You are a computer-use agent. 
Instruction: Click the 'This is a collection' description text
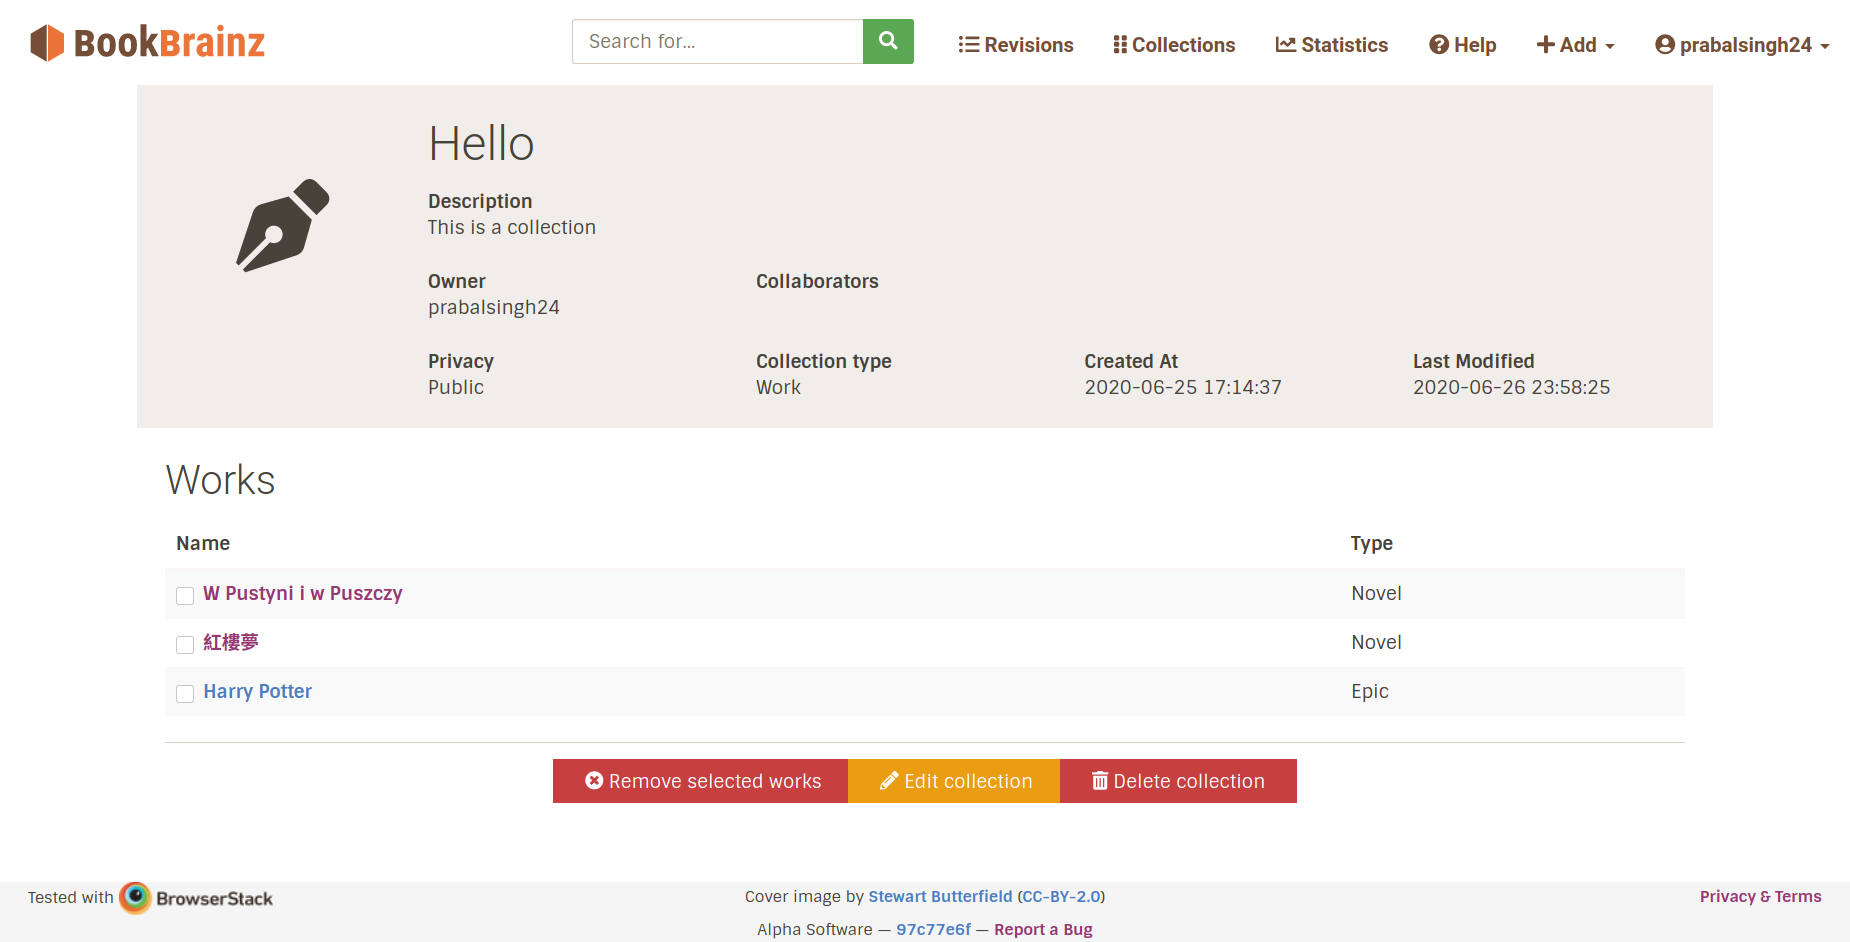pyautogui.click(x=512, y=227)
